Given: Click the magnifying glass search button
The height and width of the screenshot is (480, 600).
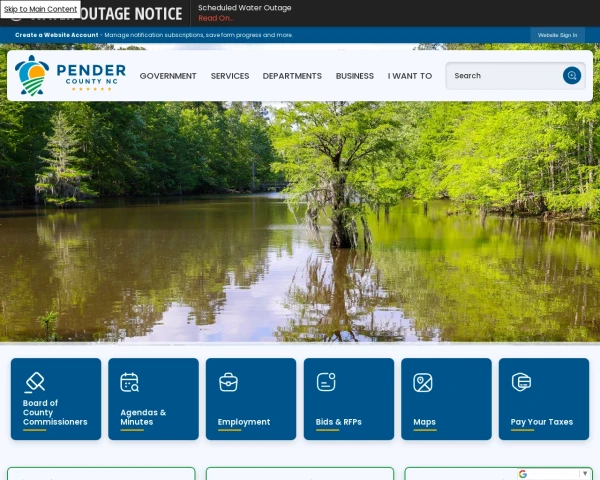Looking at the screenshot, I should [x=571, y=75].
